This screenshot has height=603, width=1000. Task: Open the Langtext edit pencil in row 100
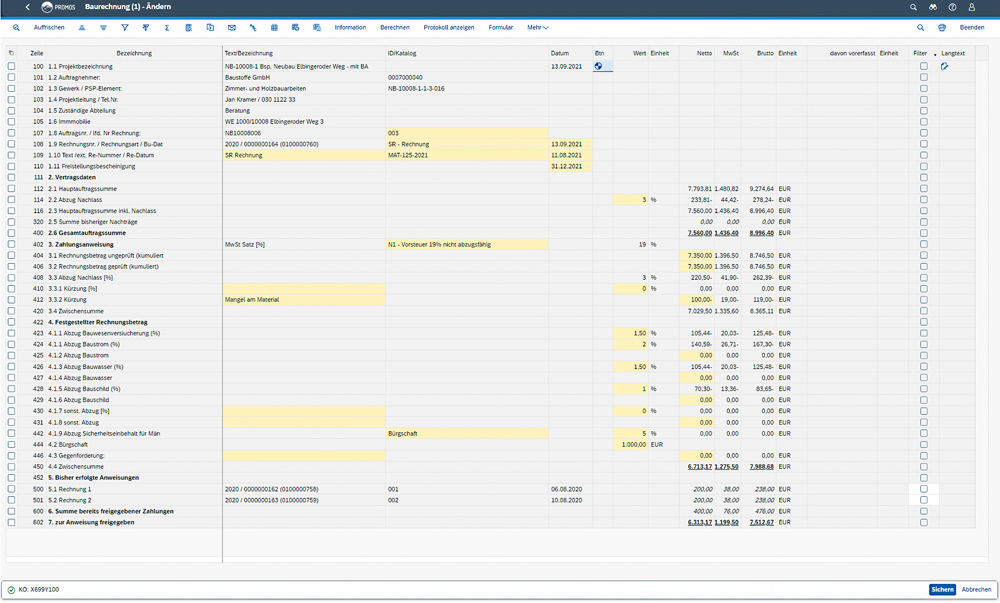(944, 66)
